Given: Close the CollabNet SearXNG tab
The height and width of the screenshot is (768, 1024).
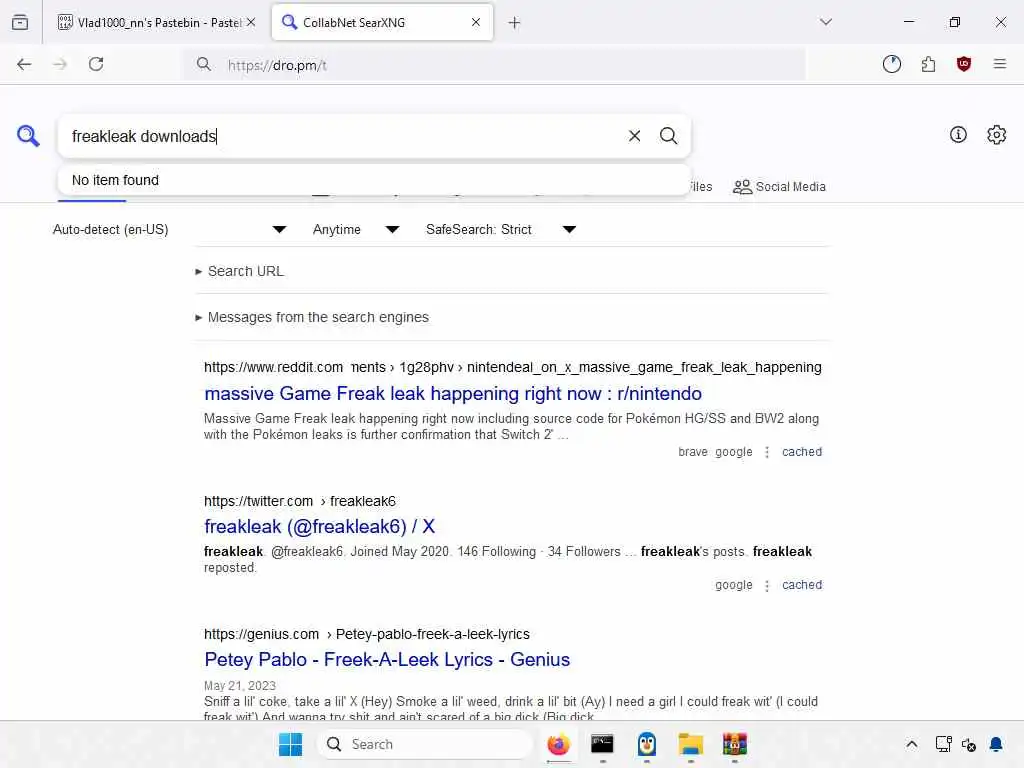Looking at the screenshot, I should 475,22.
